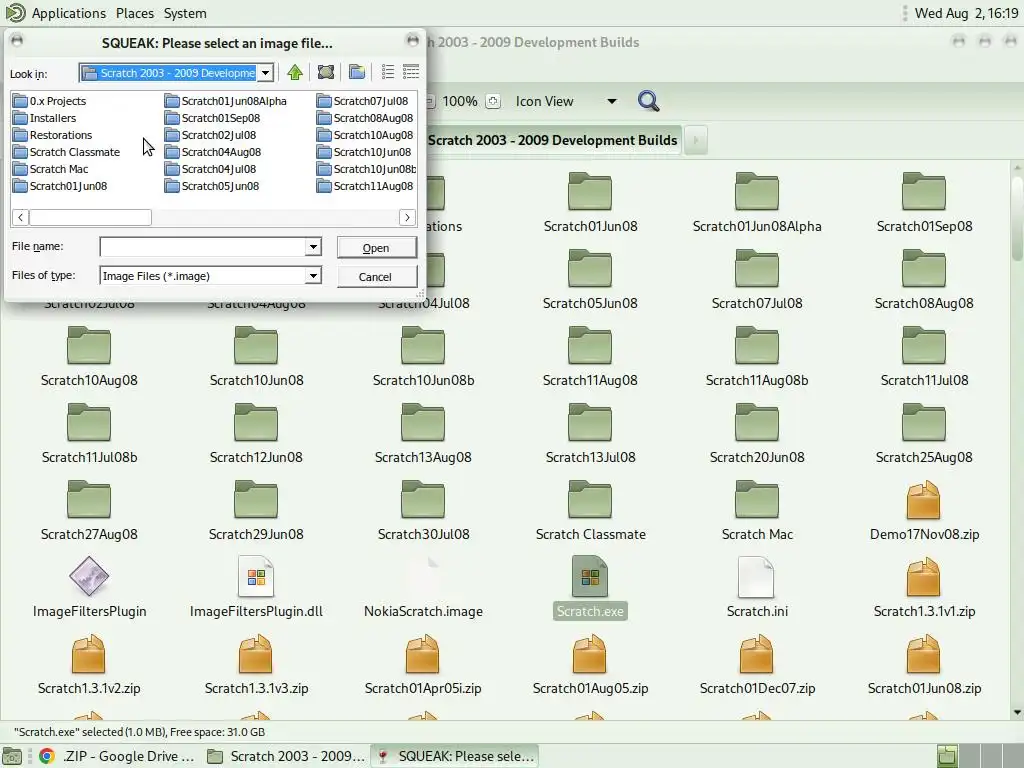Viewport: 1024px width, 768px height.
Task: Cancel the SQUEAK file selection dialog
Action: click(376, 277)
